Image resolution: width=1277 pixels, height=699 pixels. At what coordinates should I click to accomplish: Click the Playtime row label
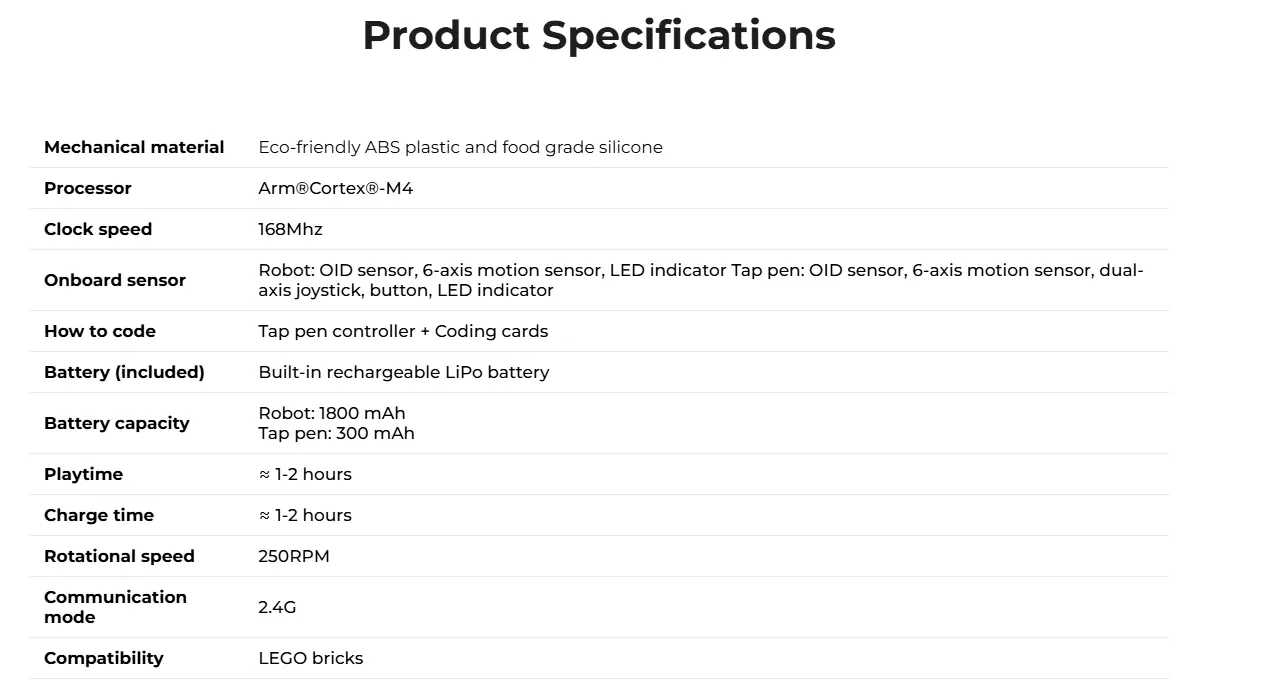tap(83, 474)
